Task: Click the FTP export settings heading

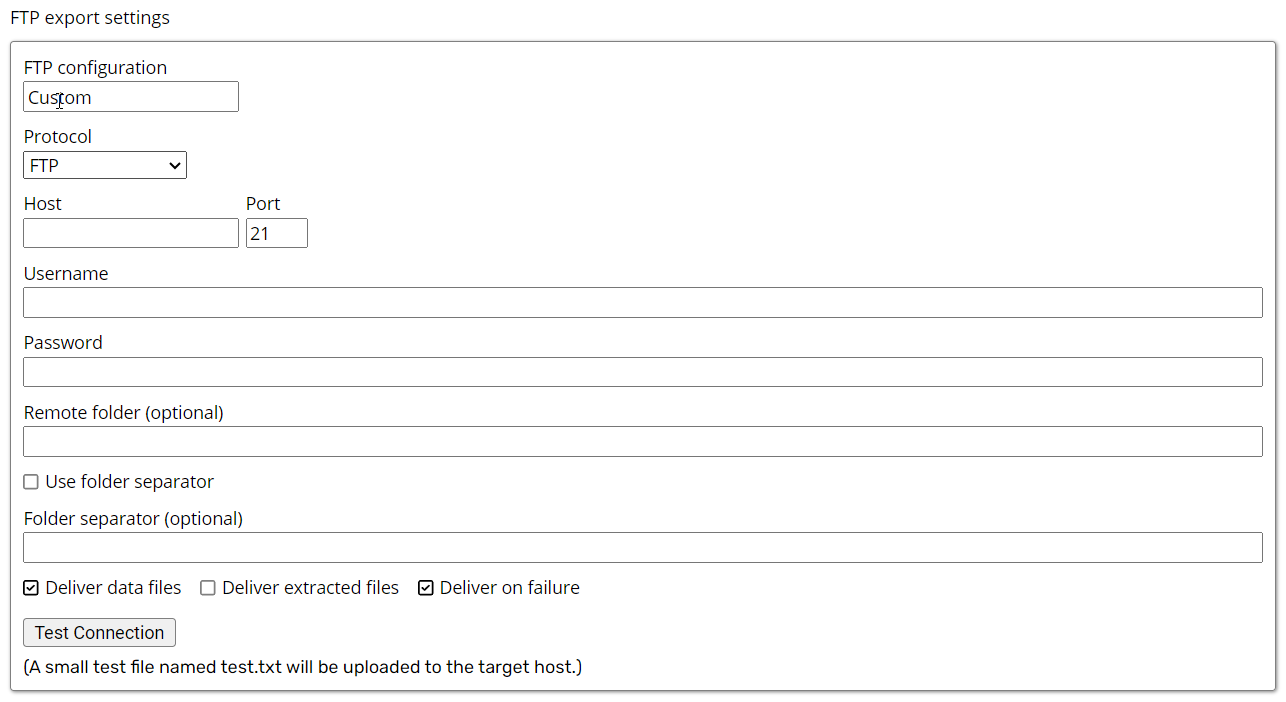Action: (90, 18)
